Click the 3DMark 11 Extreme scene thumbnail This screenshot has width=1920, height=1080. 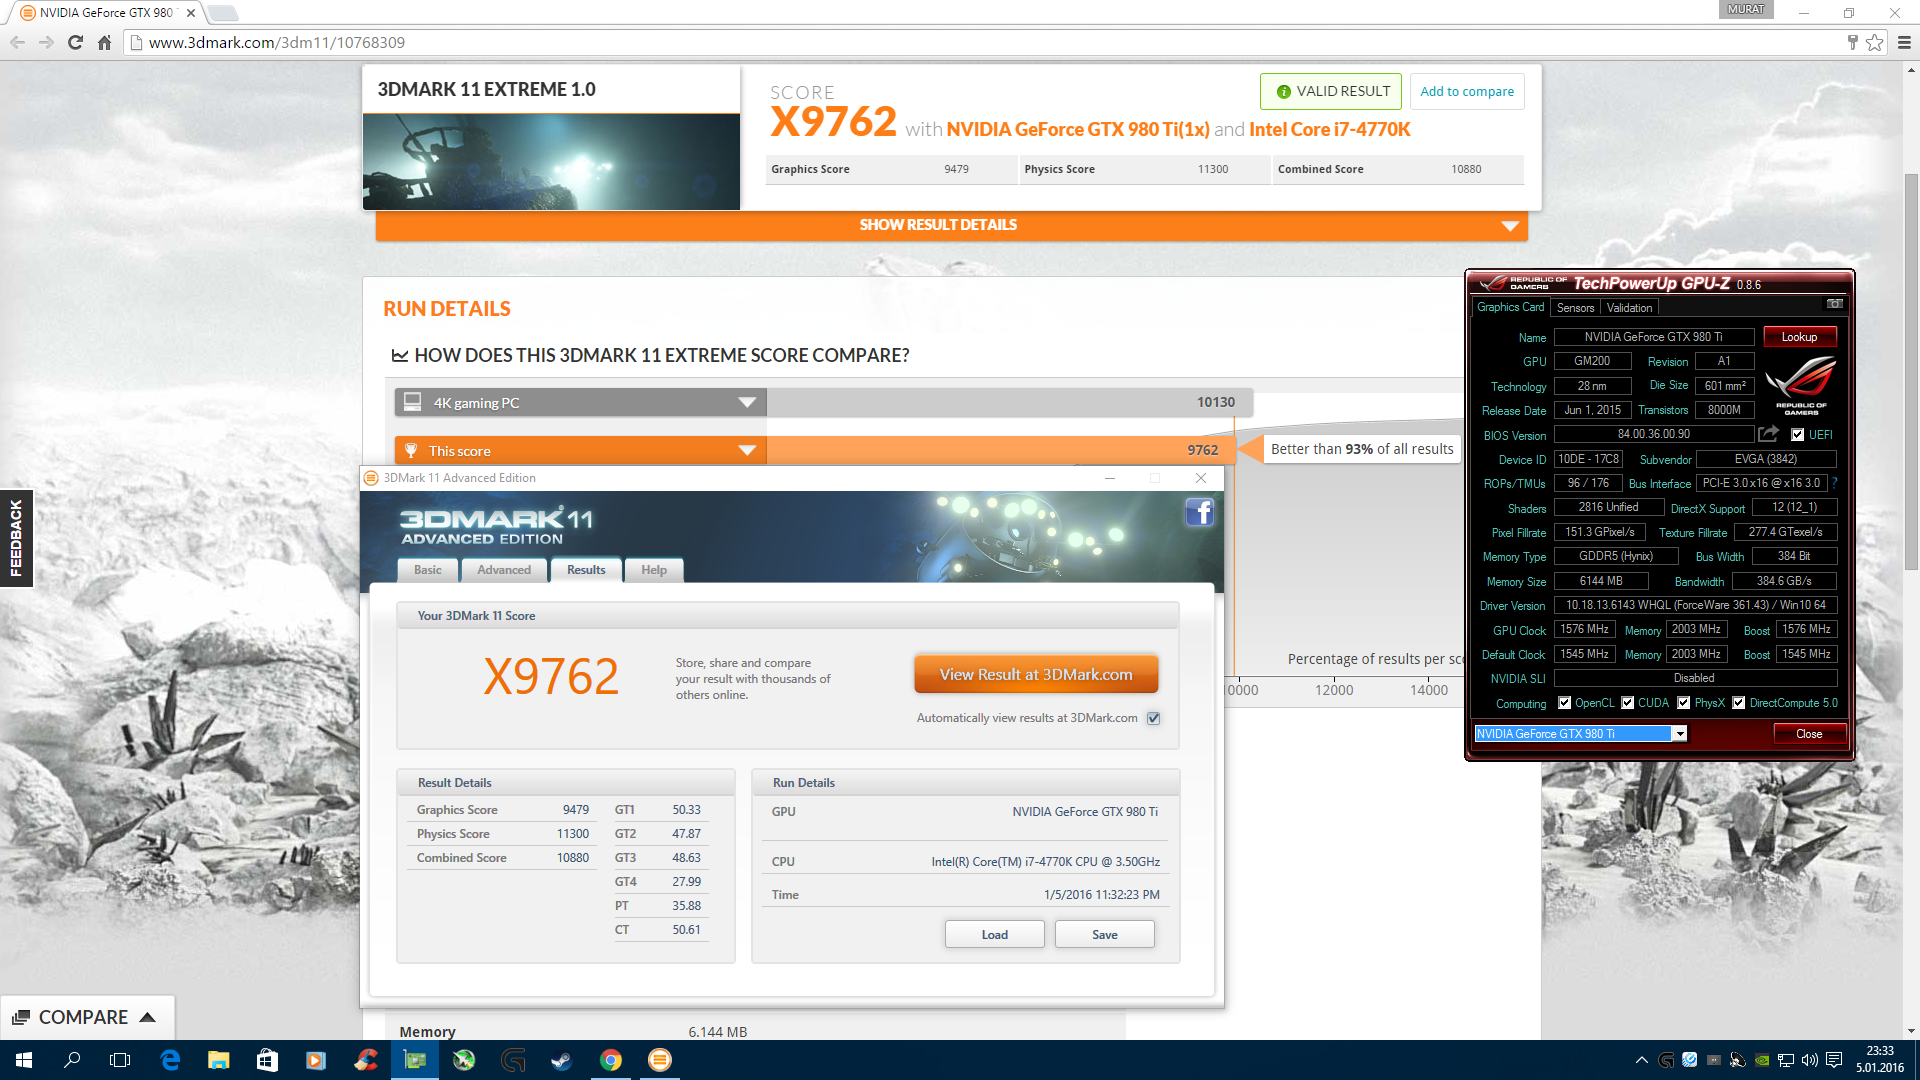(551, 161)
